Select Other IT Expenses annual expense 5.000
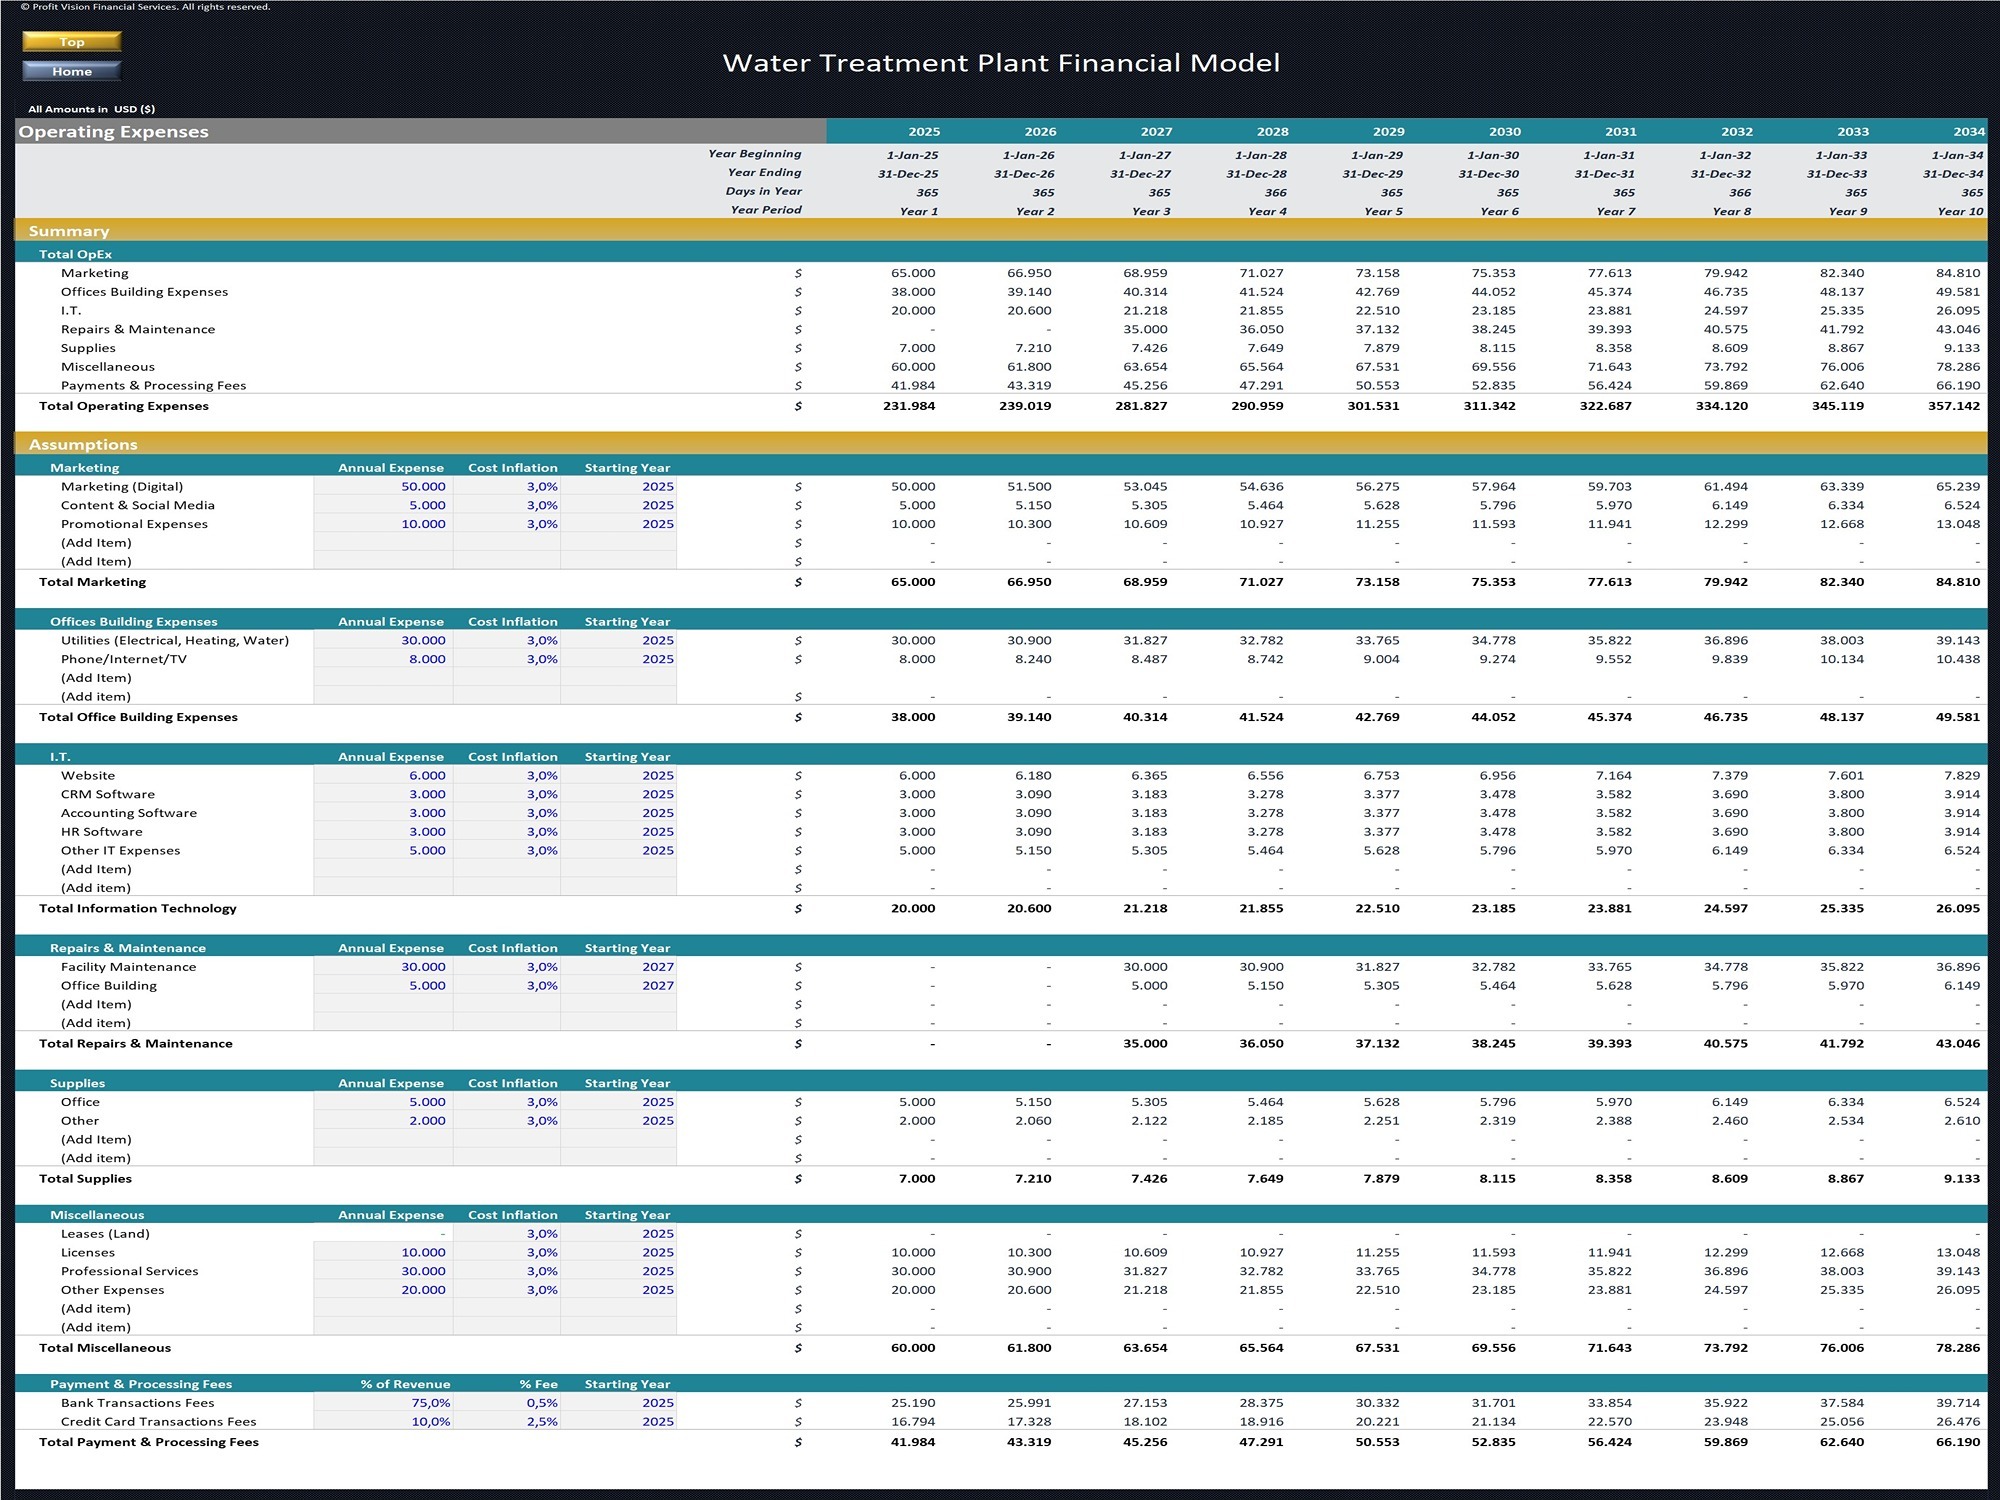 click(383, 851)
